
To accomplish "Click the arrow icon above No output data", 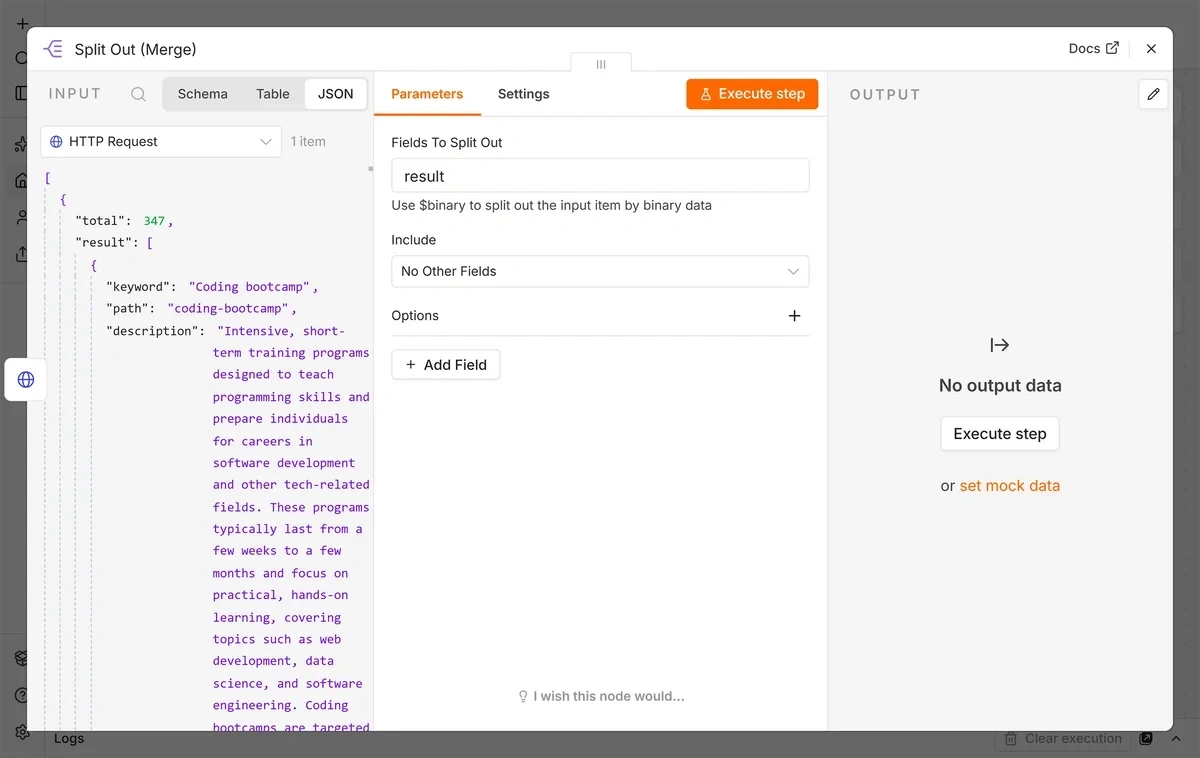I will click(1000, 345).
